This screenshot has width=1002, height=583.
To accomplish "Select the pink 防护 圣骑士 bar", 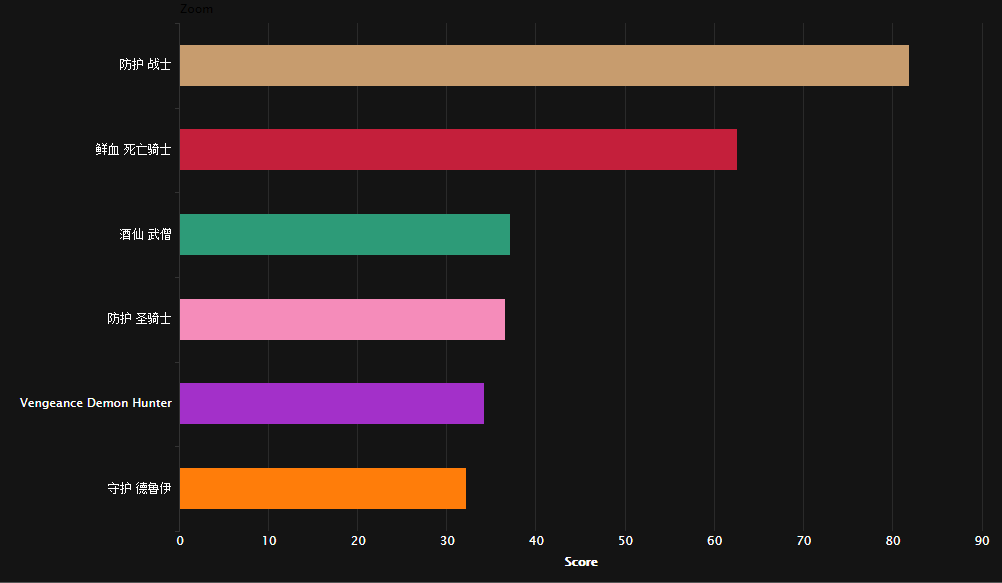I will (x=342, y=319).
